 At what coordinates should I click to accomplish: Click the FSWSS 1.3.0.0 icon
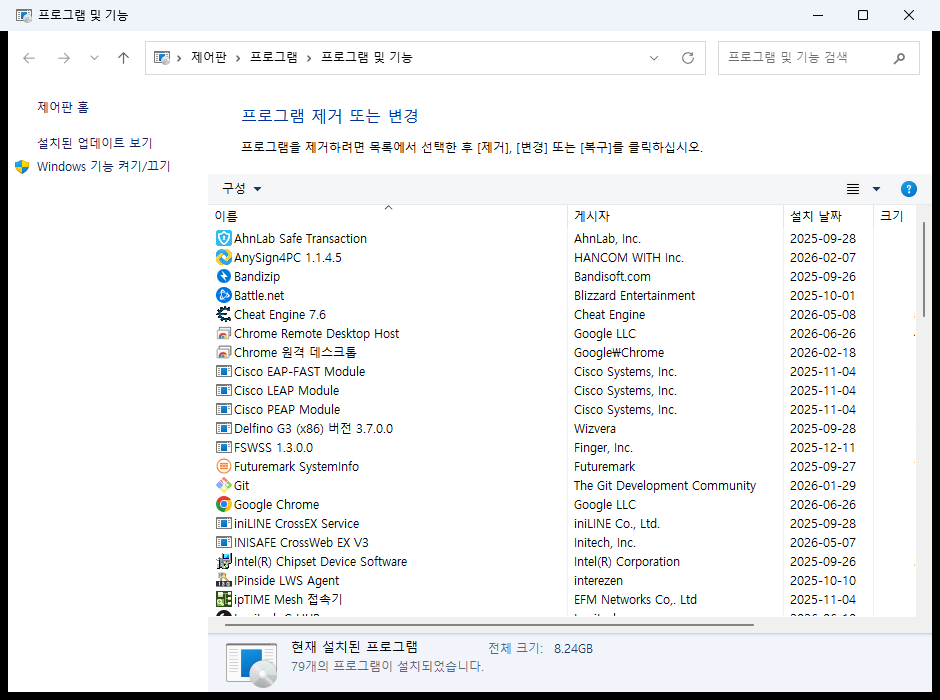click(224, 448)
